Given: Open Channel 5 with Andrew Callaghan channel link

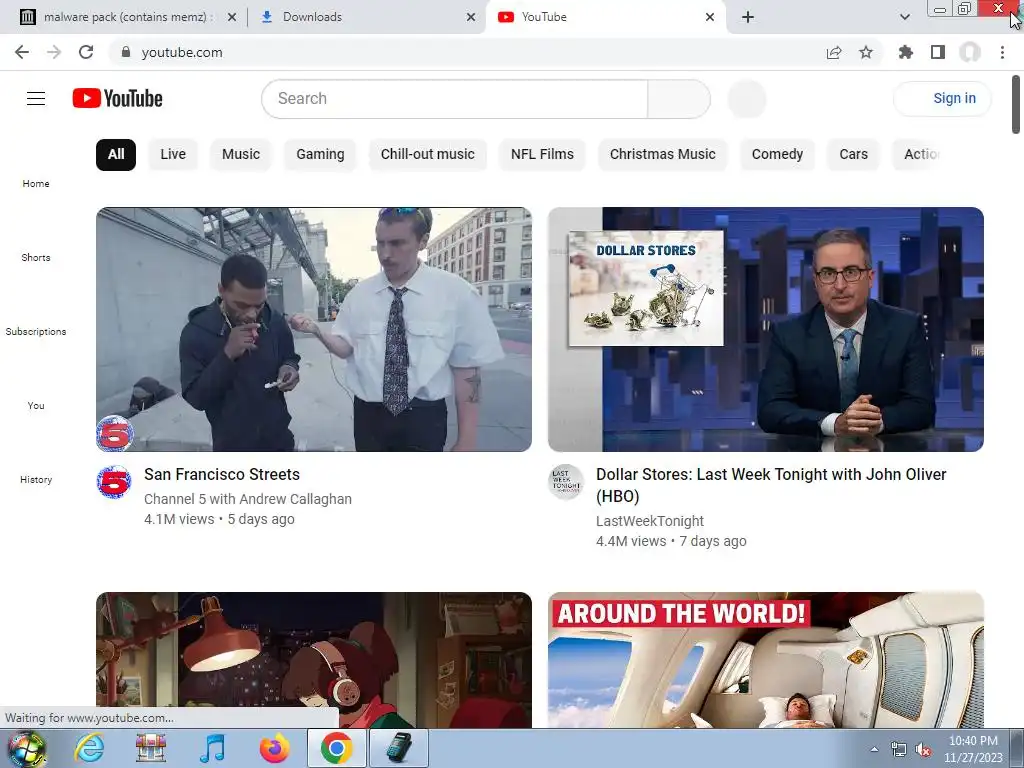Looking at the screenshot, I should pyautogui.click(x=248, y=499).
